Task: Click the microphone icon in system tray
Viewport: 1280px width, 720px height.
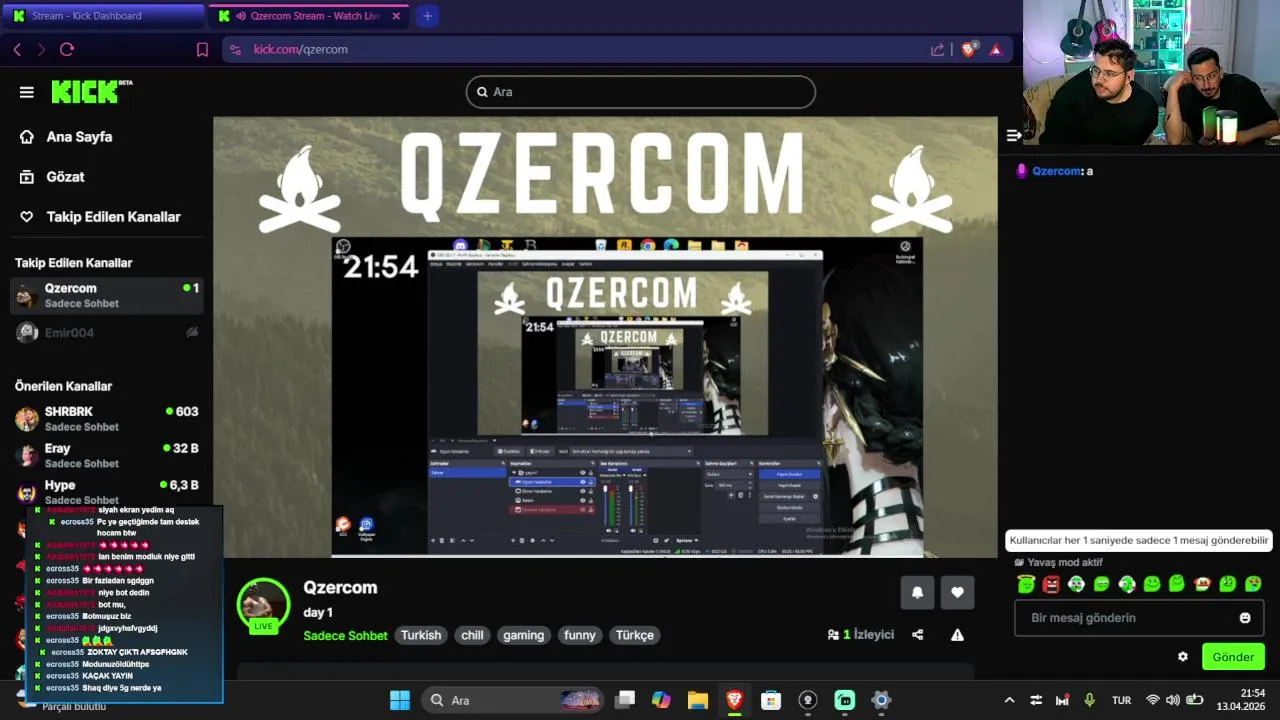Action: [x=1089, y=700]
